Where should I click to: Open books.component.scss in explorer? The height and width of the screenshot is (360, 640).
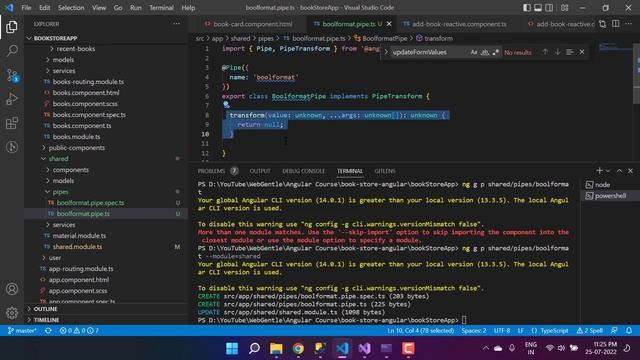pyautogui.click(x=85, y=104)
